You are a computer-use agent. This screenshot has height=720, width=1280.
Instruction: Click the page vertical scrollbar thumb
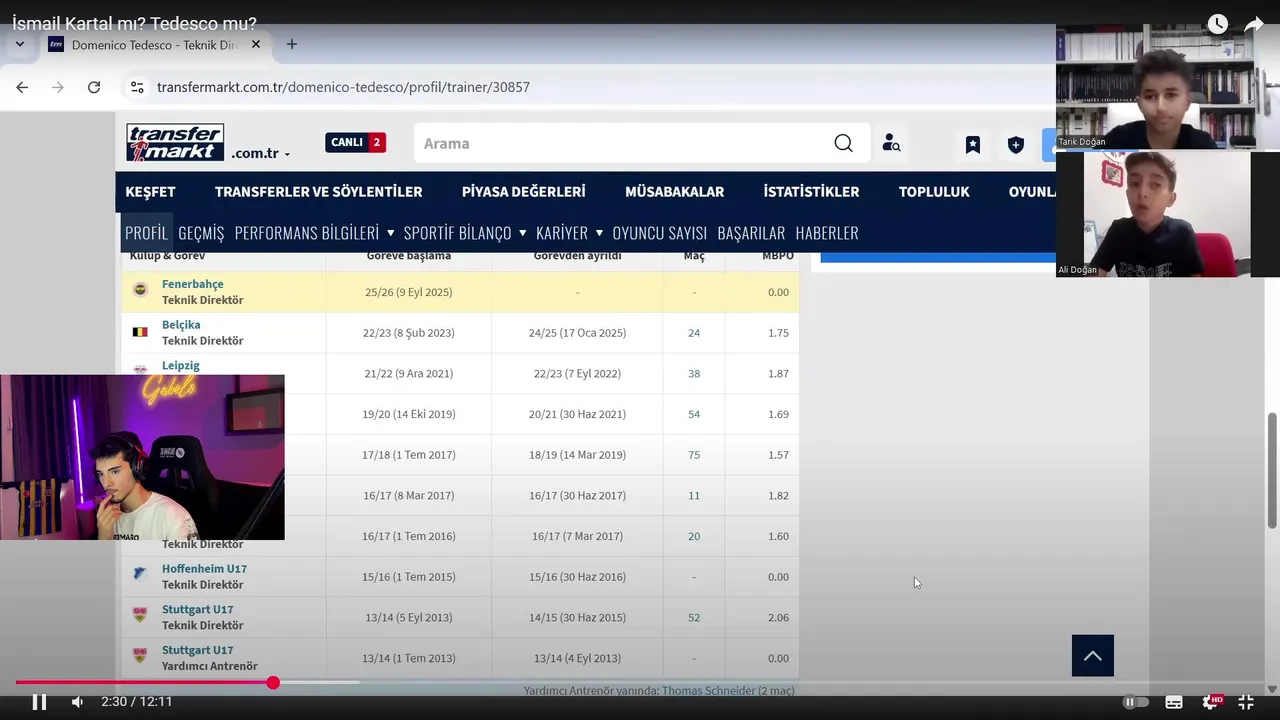pos(1272,471)
